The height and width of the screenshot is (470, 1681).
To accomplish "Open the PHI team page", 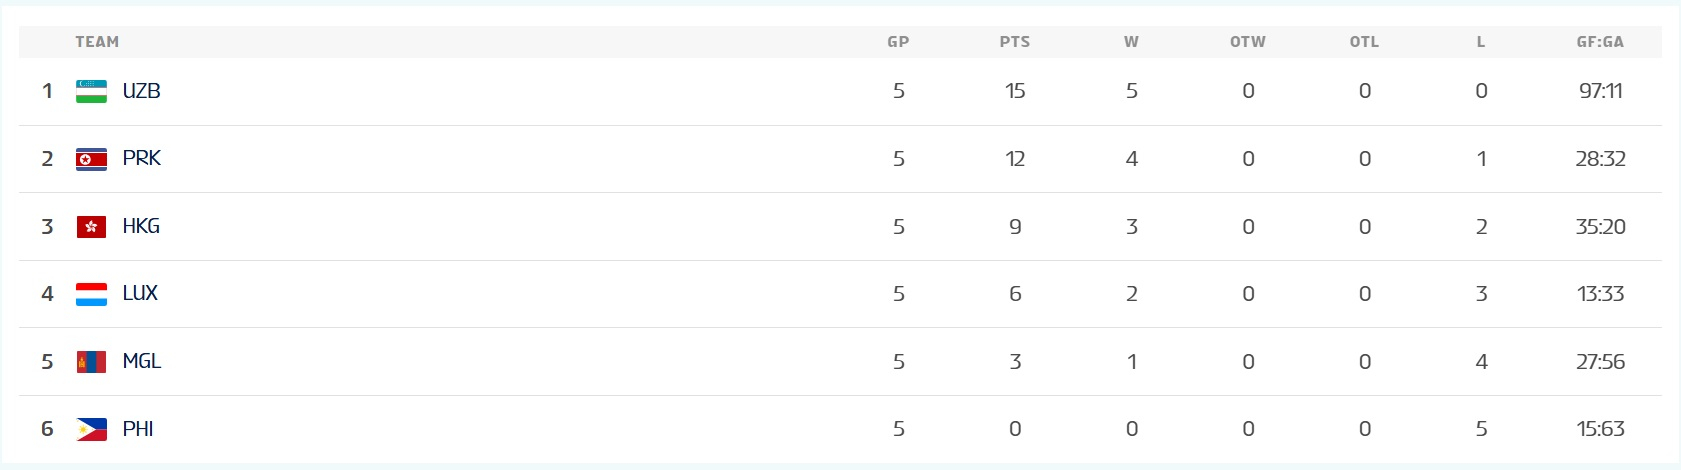I will (x=138, y=430).
